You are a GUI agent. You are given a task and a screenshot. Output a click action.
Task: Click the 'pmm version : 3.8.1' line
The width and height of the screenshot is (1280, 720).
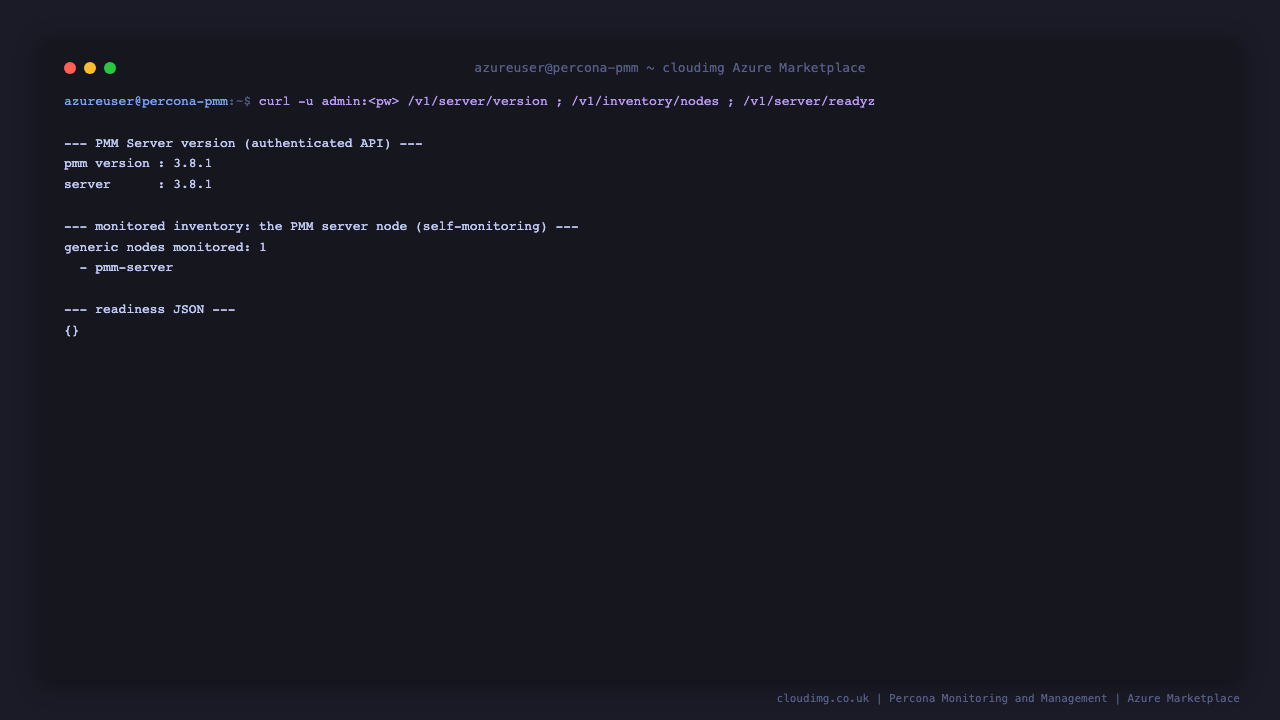[x=138, y=163]
